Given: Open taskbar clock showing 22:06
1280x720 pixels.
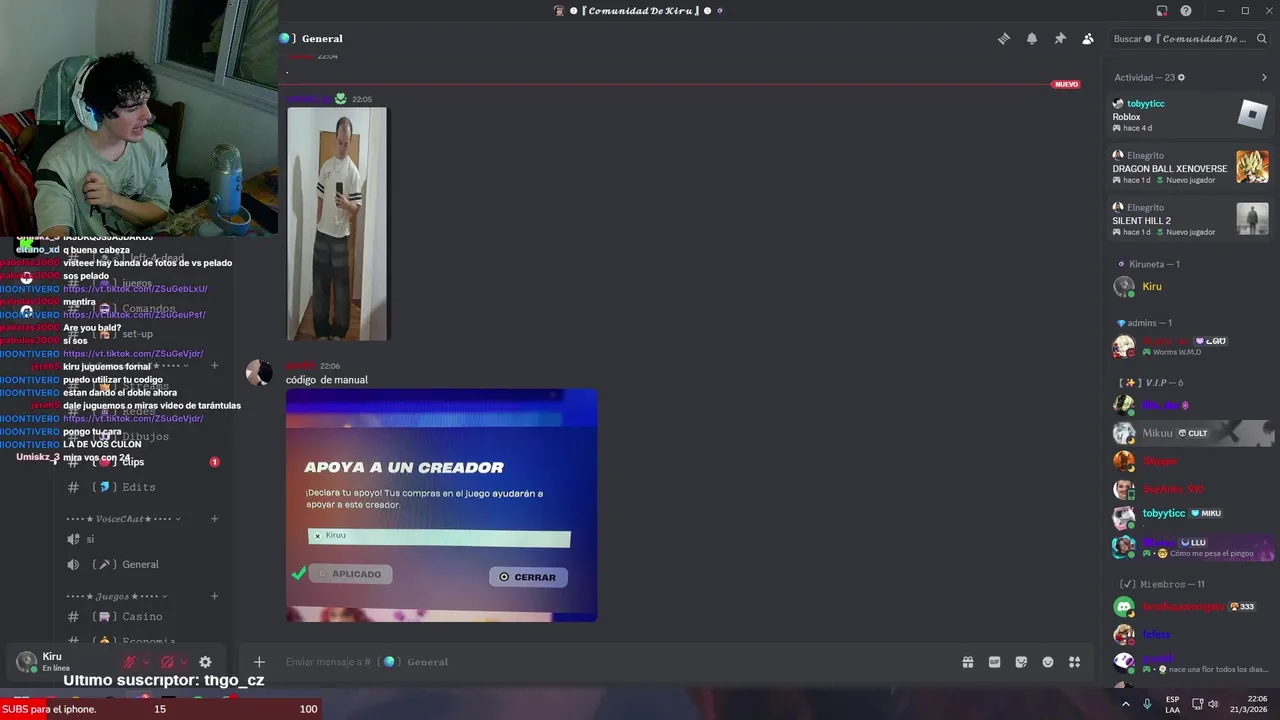Looking at the screenshot, I should point(1249,704).
